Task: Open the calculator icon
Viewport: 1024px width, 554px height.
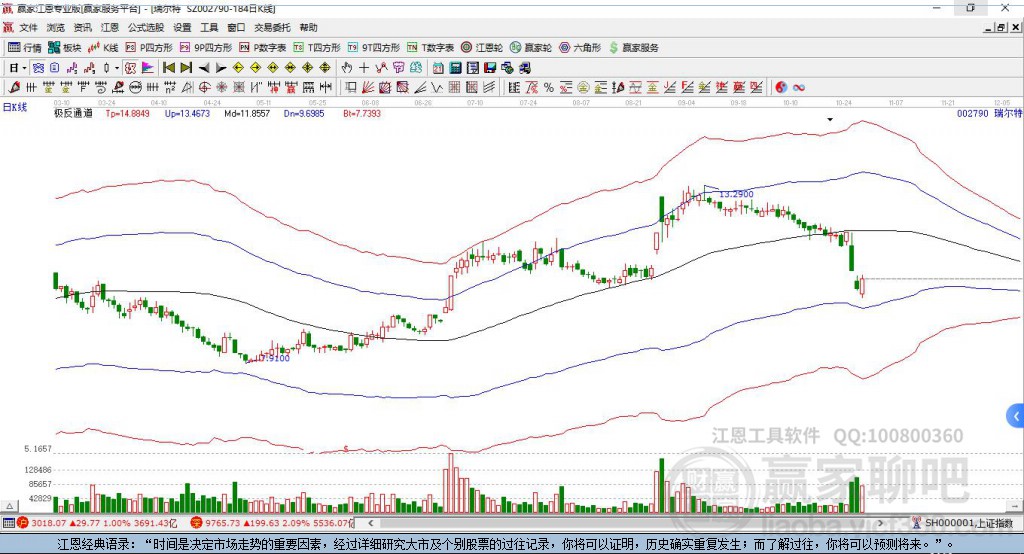Action: pos(455,68)
